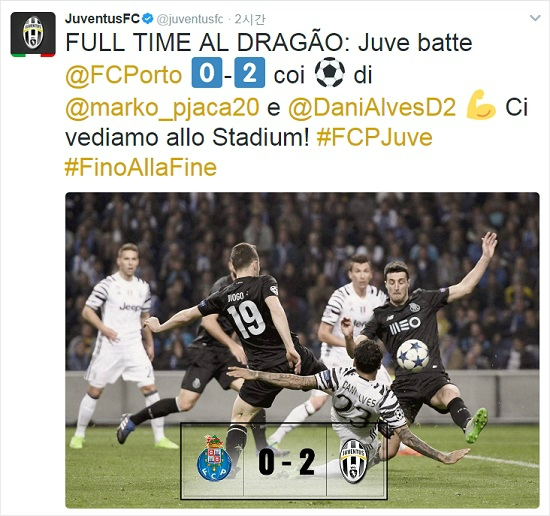The image size is (550, 516).
Task: Click the 0 - 2 scoreboard overlay
Action: coord(283,461)
